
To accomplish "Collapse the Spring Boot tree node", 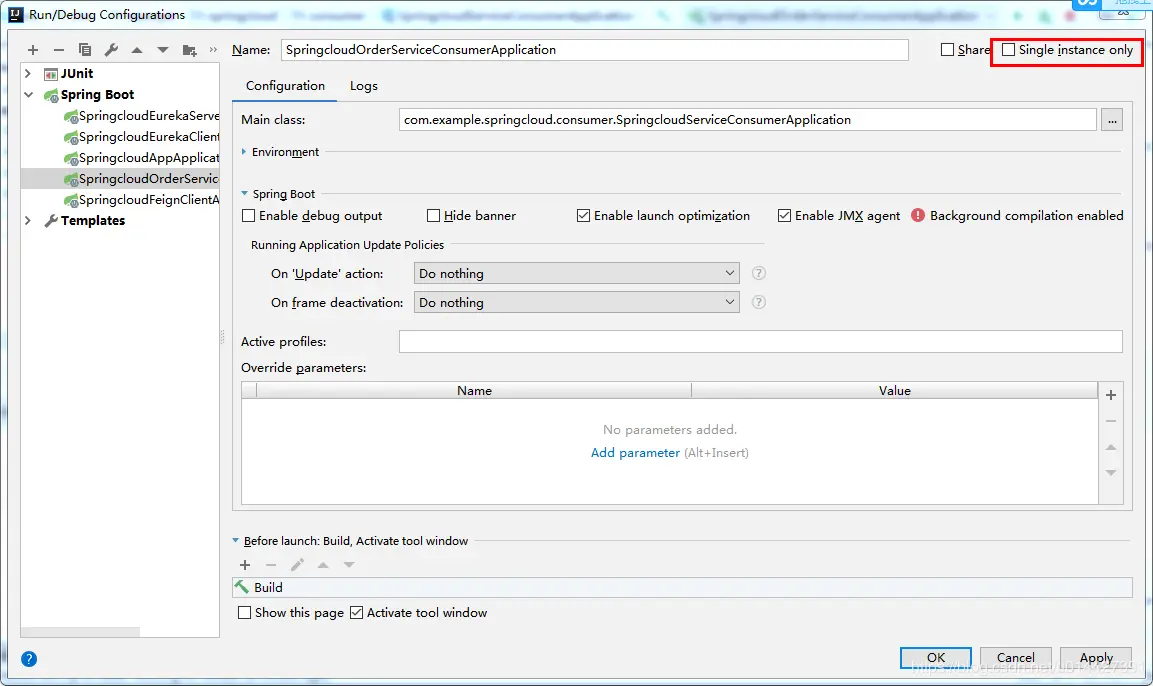I will point(28,95).
